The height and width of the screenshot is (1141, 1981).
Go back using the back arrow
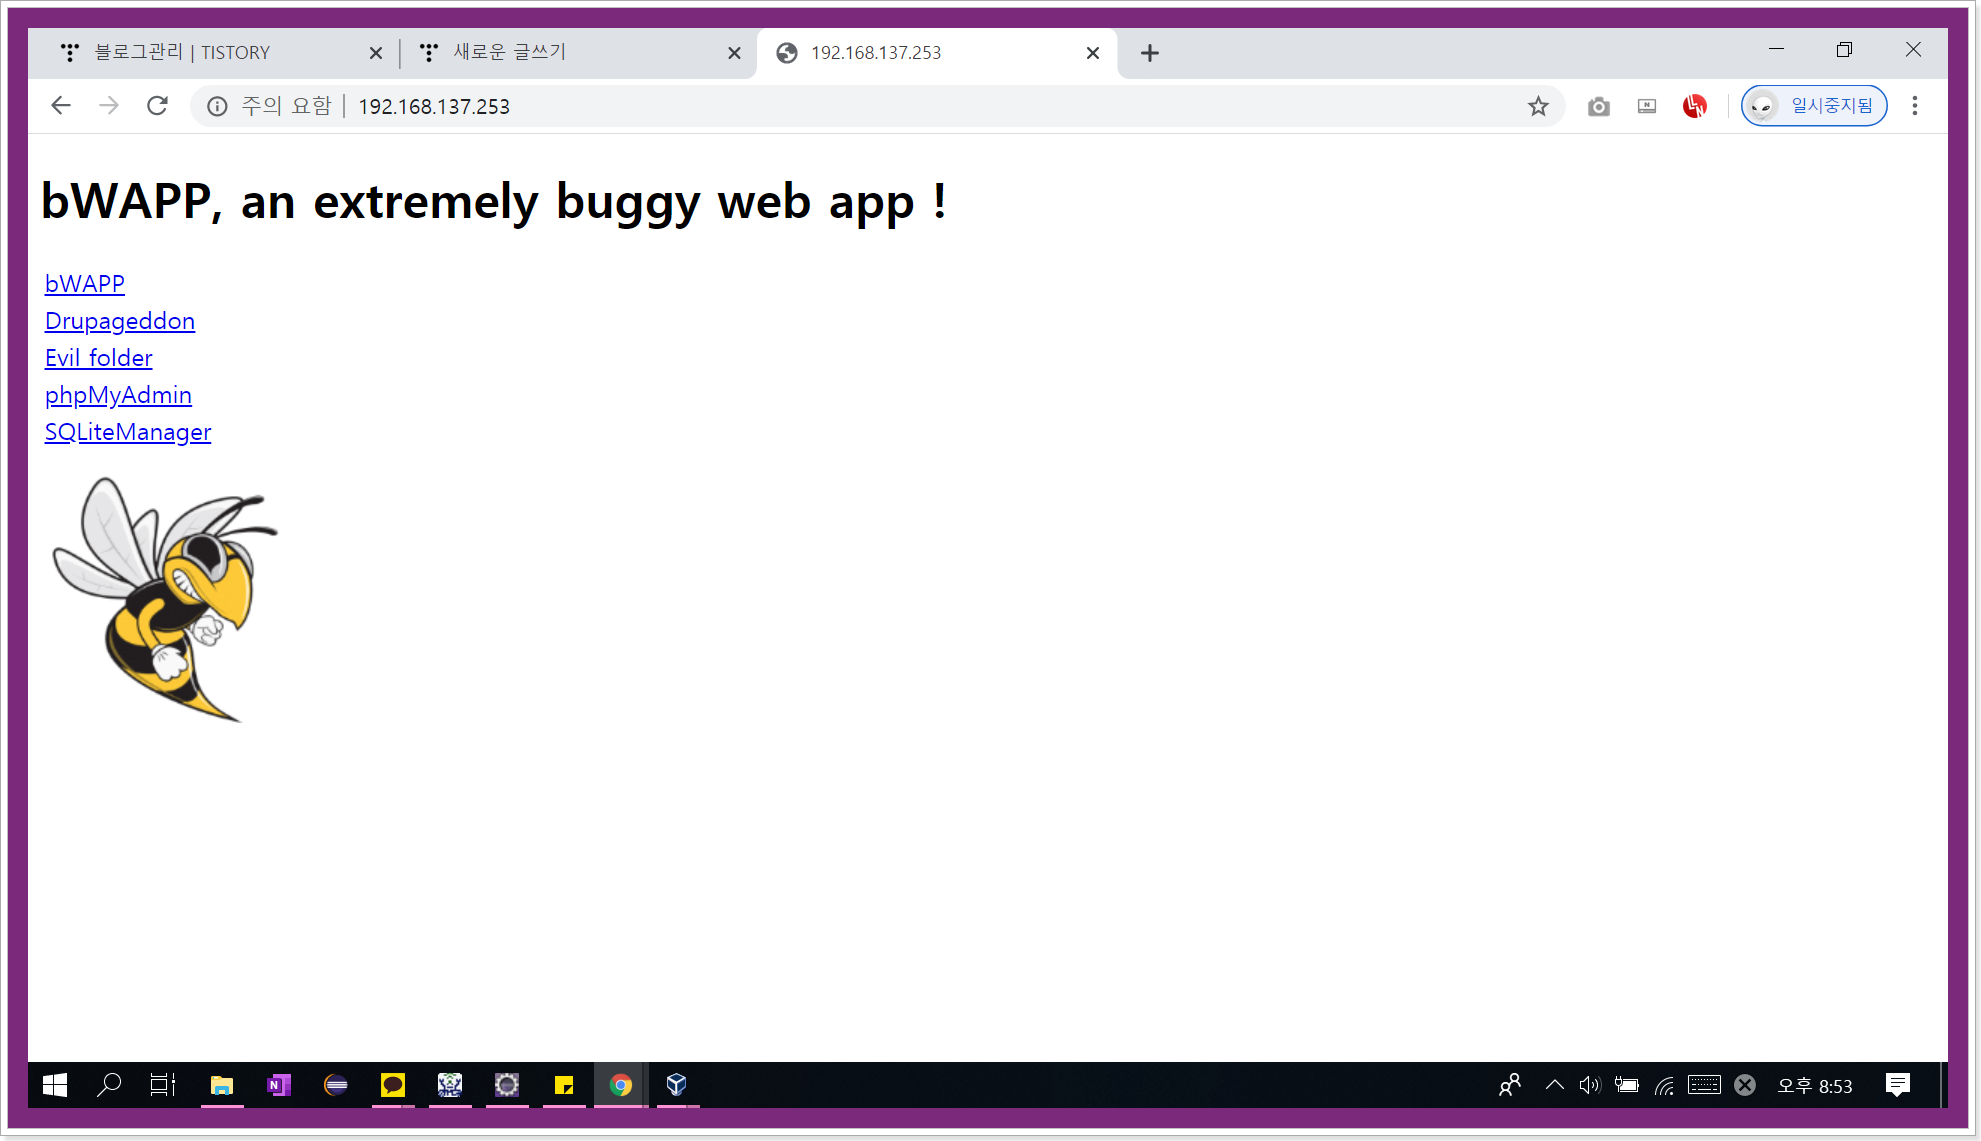click(61, 106)
